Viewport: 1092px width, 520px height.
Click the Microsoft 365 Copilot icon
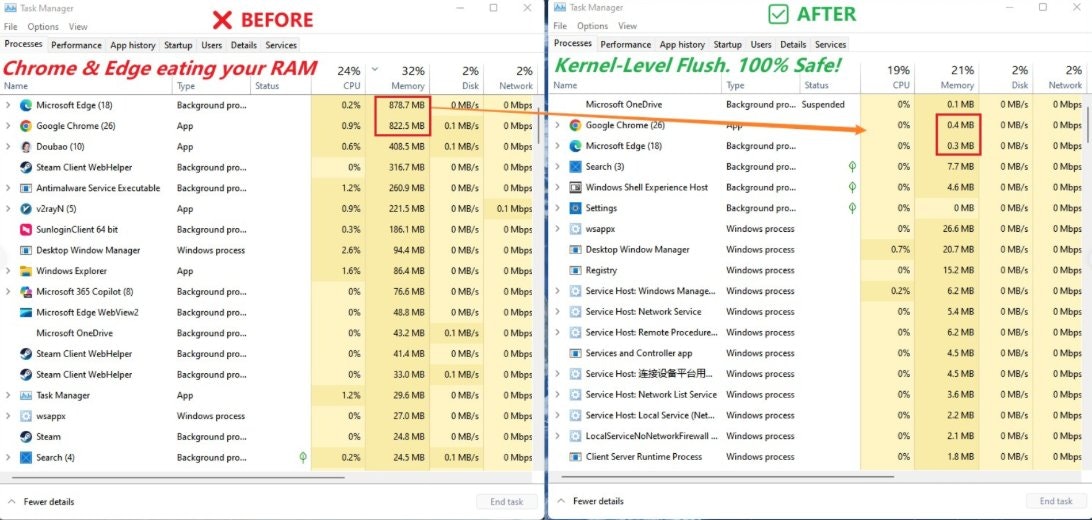(x=26, y=292)
